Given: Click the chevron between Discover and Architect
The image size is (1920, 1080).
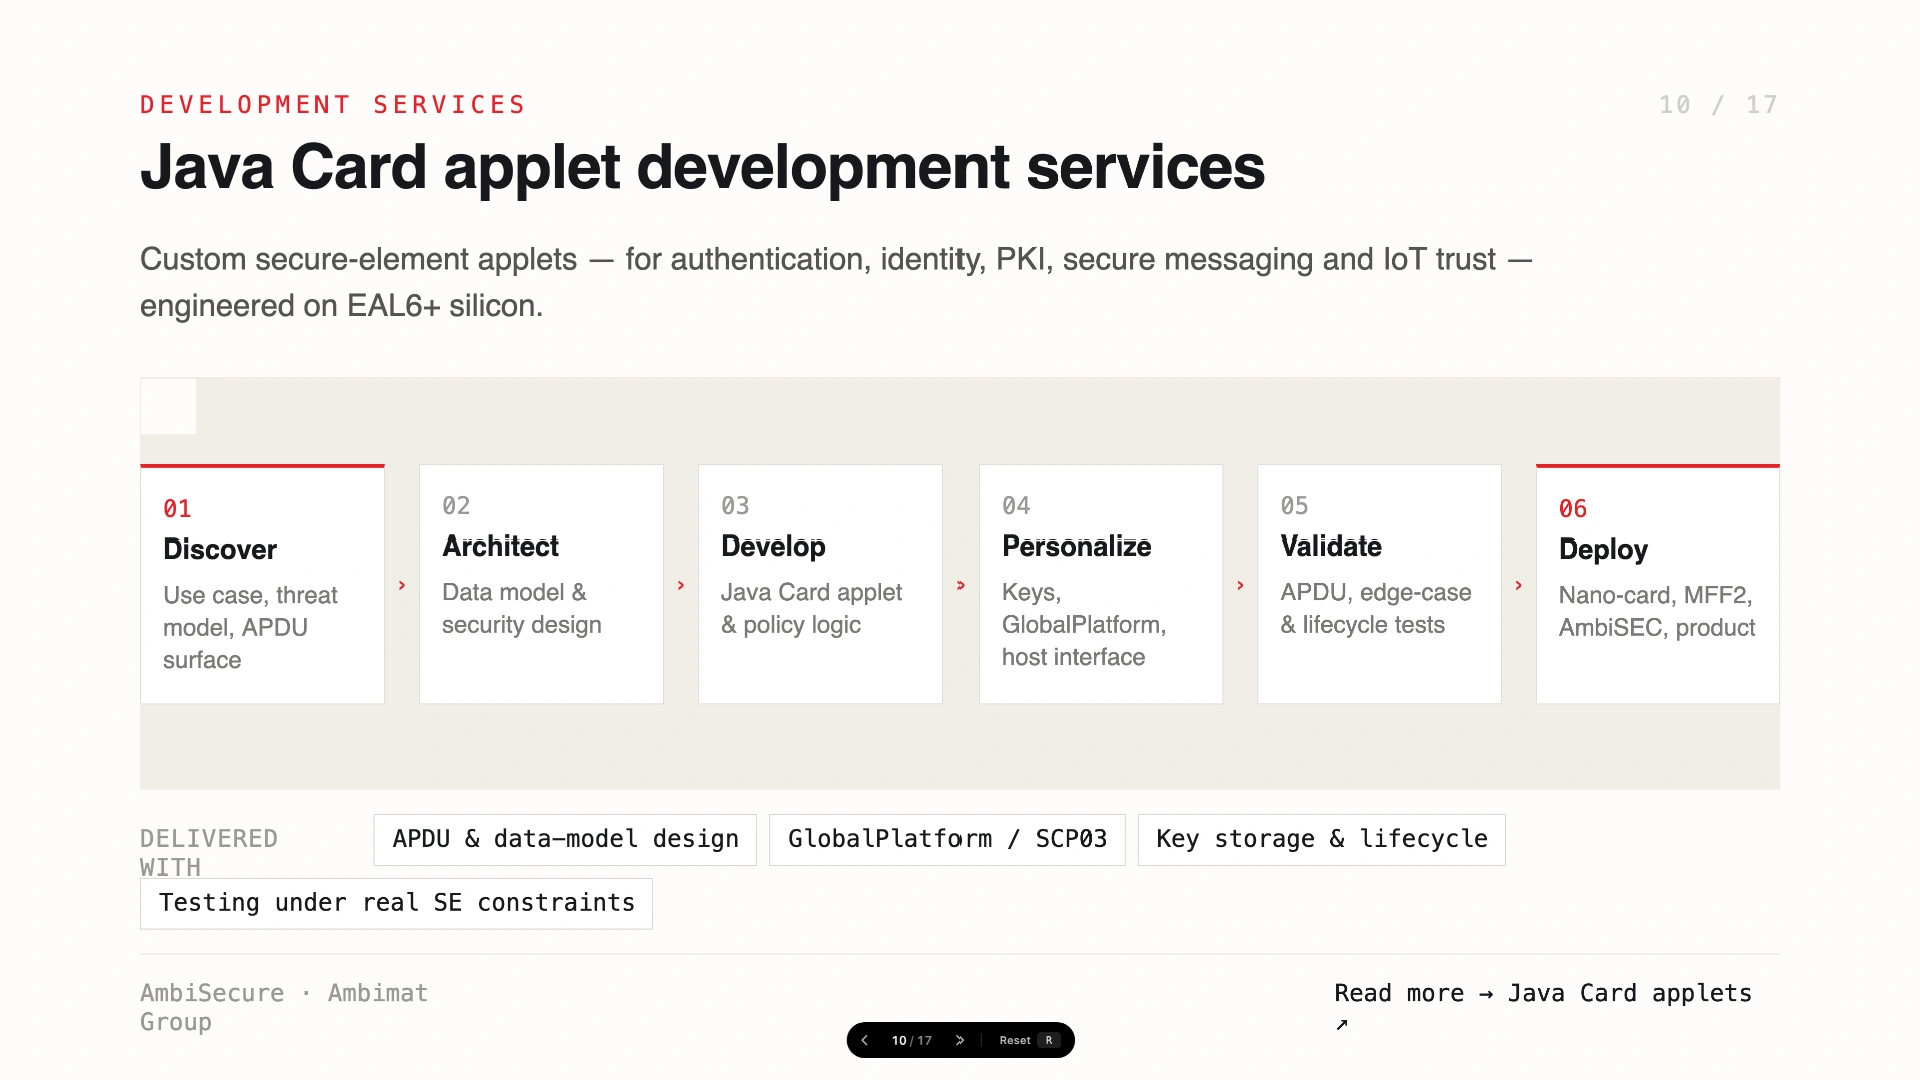Looking at the screenshot, I should [402, 585].
